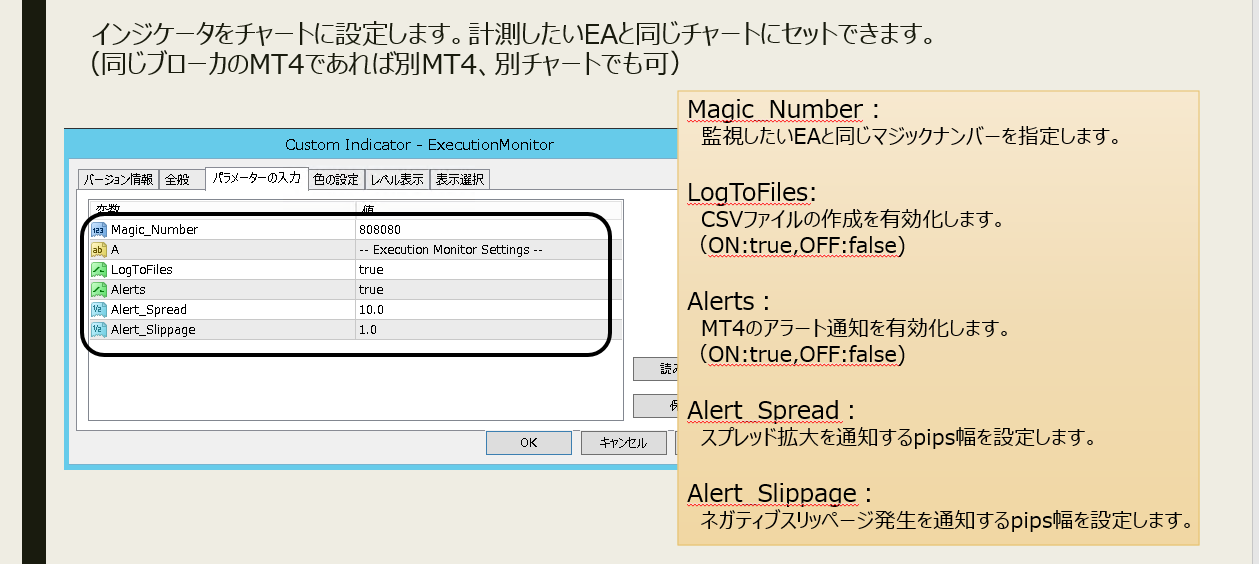Click the Alert_Spread double type icon
The height and width of the screenshot is (564, 1259).
click(x=98, y=310)
